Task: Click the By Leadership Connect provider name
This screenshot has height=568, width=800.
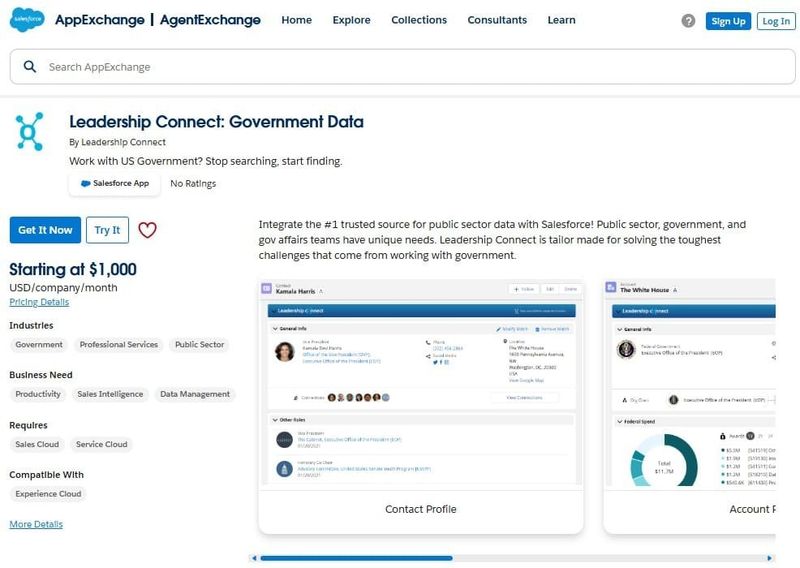Action: click(x=117, y=142)
